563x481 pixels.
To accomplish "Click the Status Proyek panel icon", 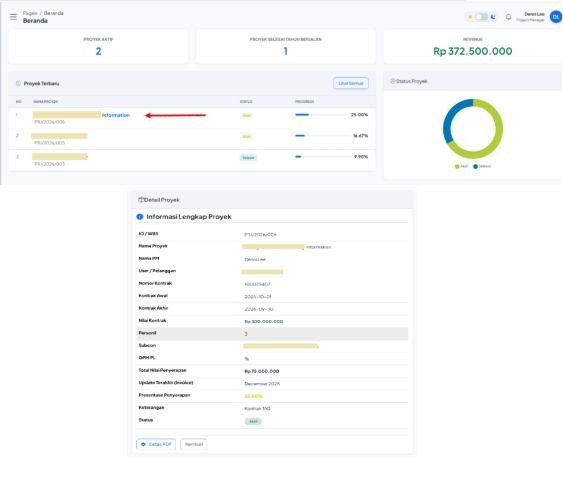I will [x=392, y=81].
